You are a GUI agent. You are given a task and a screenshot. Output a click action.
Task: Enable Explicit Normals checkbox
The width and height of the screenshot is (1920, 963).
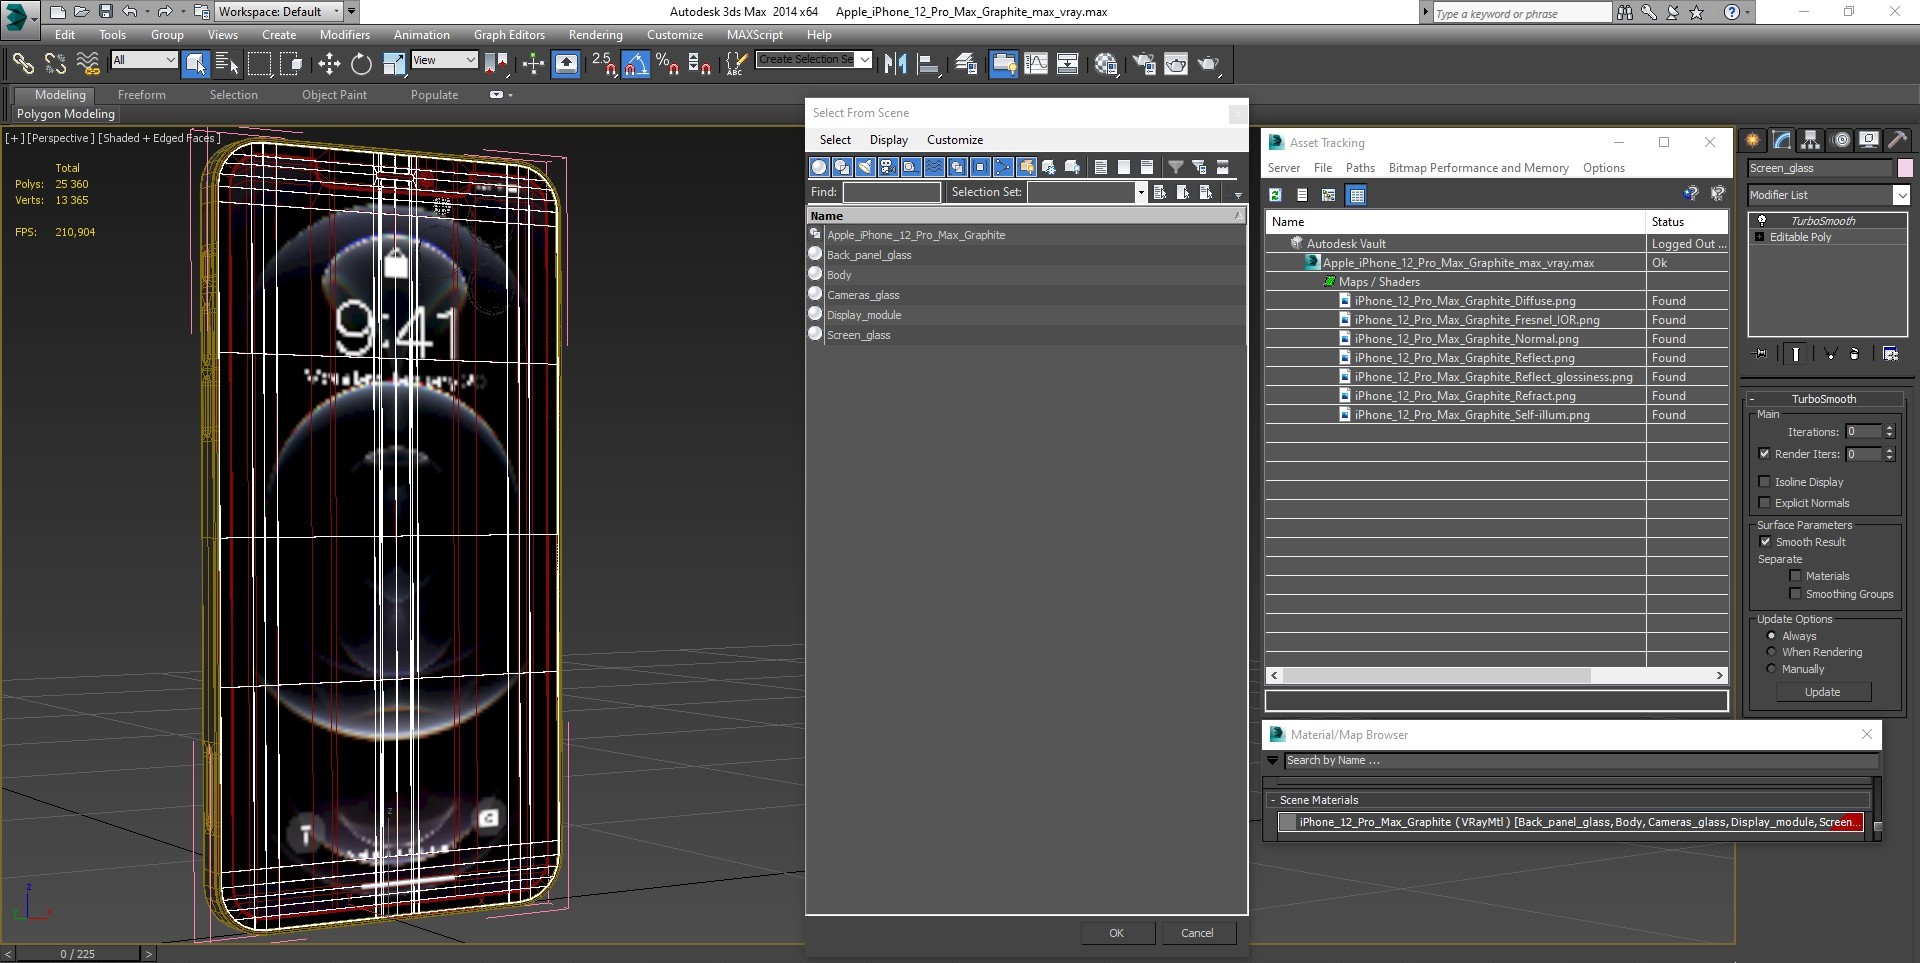coord(1764,503)
